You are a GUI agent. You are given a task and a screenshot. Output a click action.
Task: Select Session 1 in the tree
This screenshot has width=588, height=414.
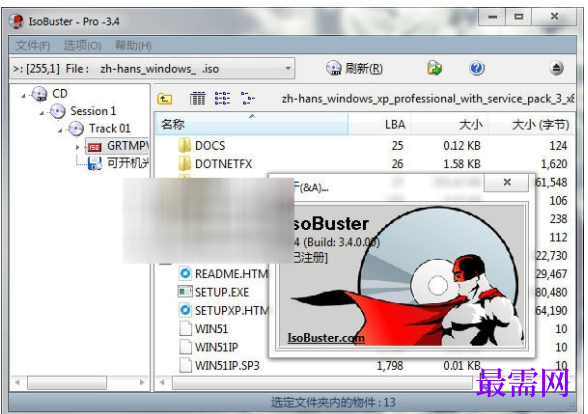[x=93, y=111]
